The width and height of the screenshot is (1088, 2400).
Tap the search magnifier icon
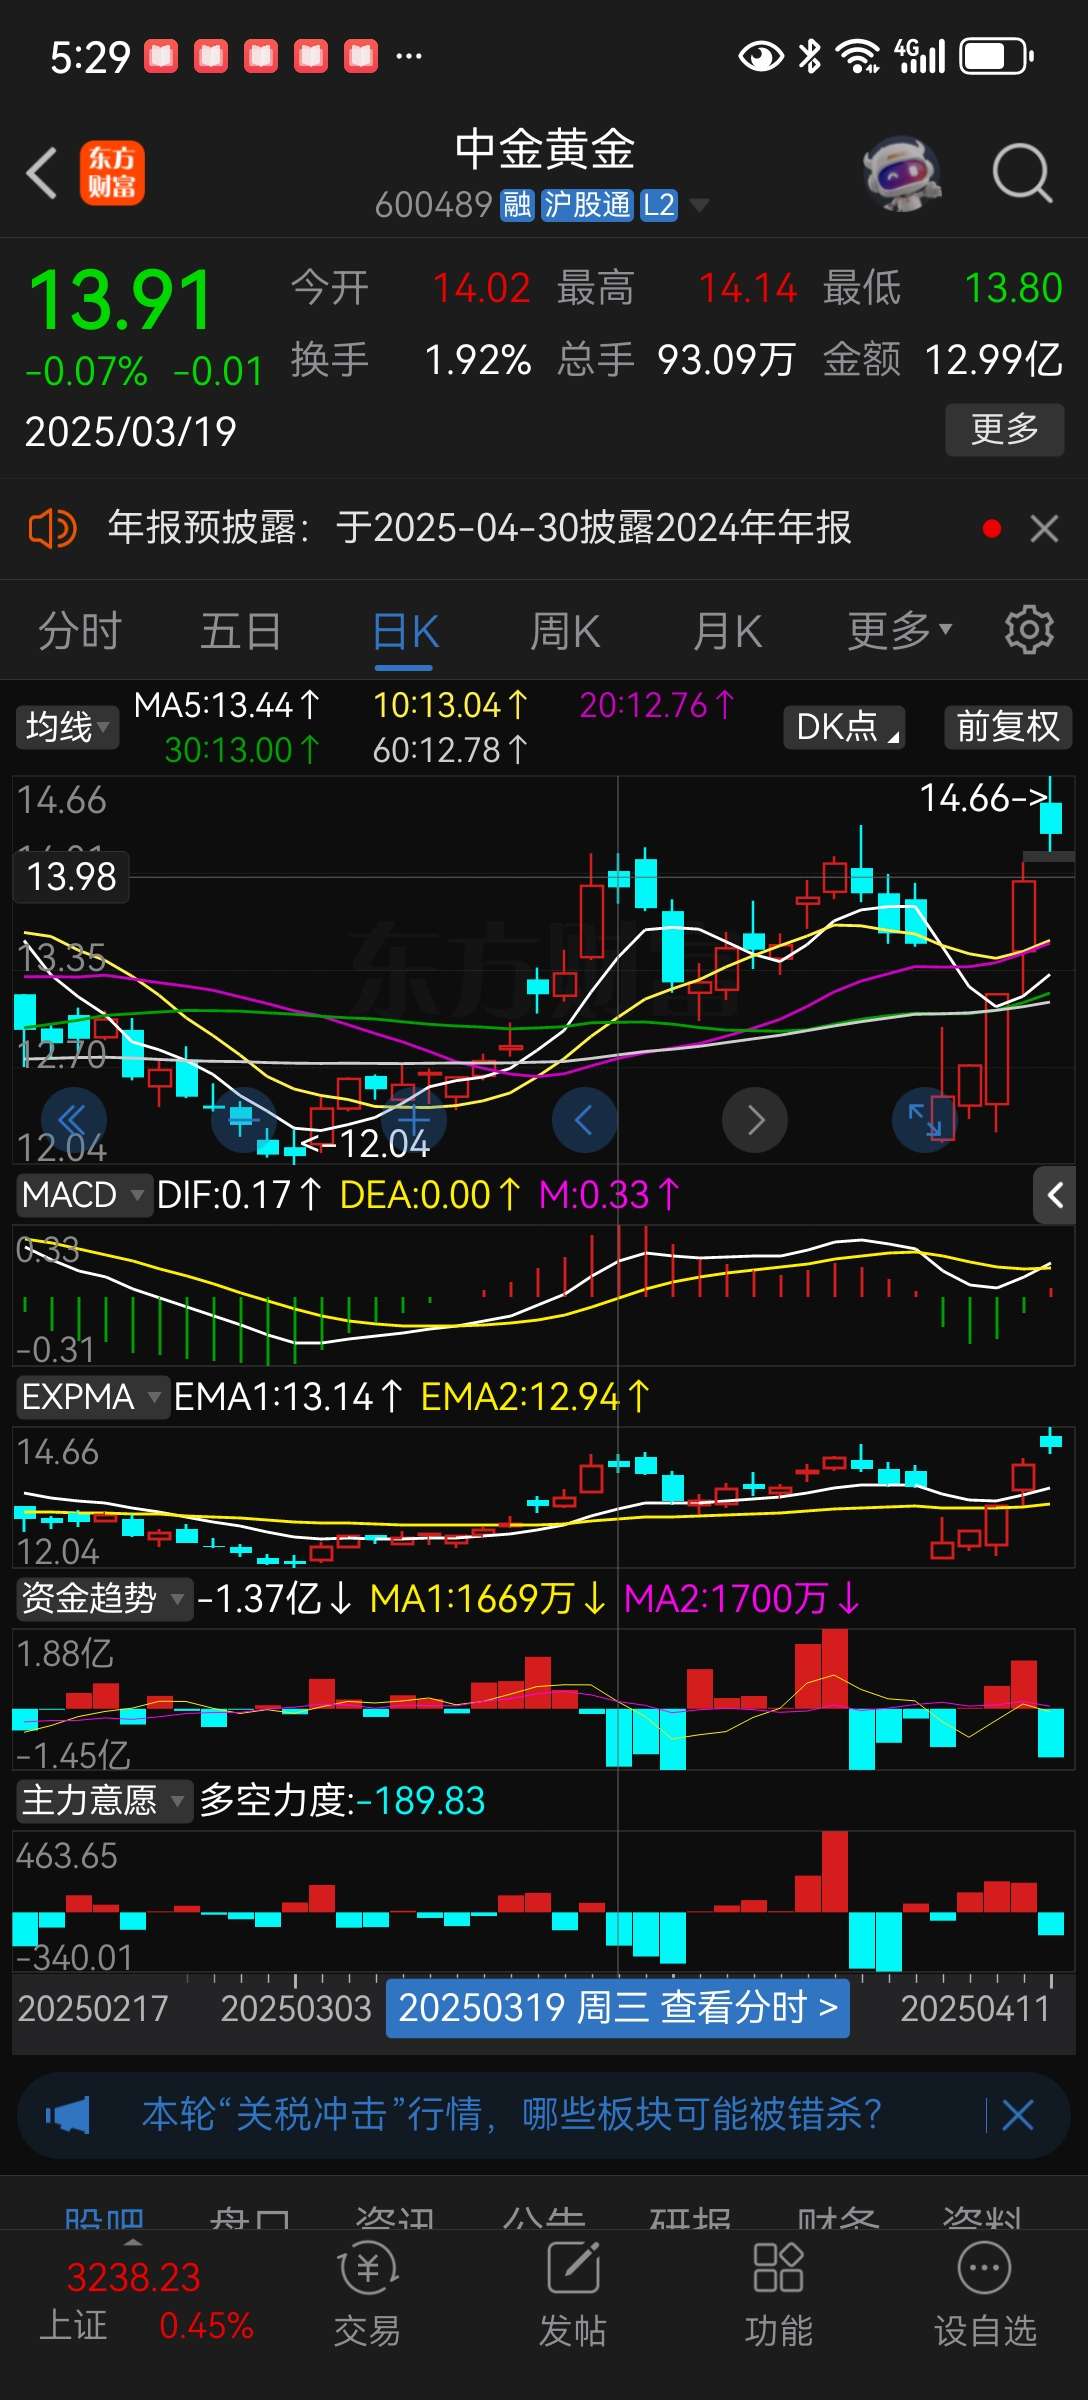1022,173
